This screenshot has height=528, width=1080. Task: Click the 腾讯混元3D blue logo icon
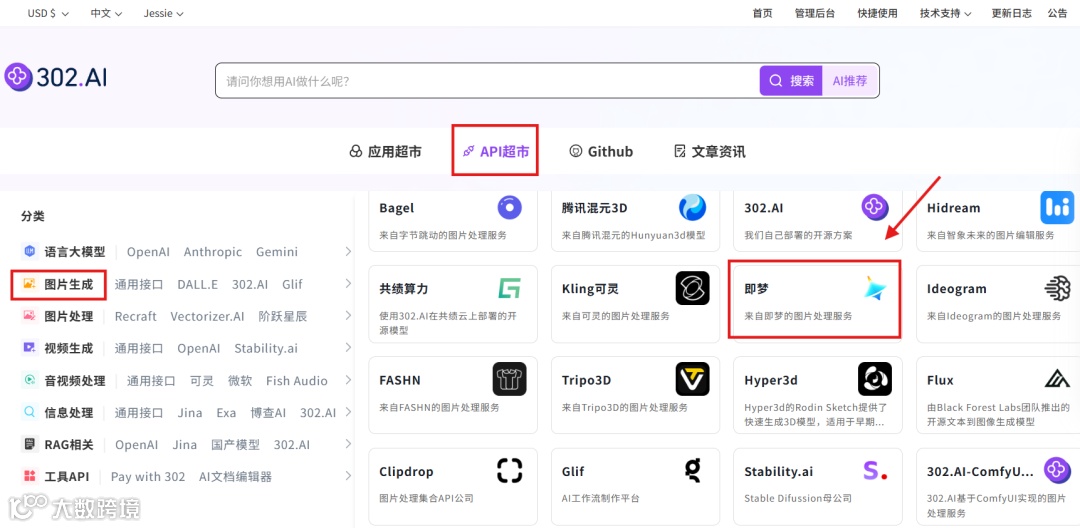click(692, 207)
